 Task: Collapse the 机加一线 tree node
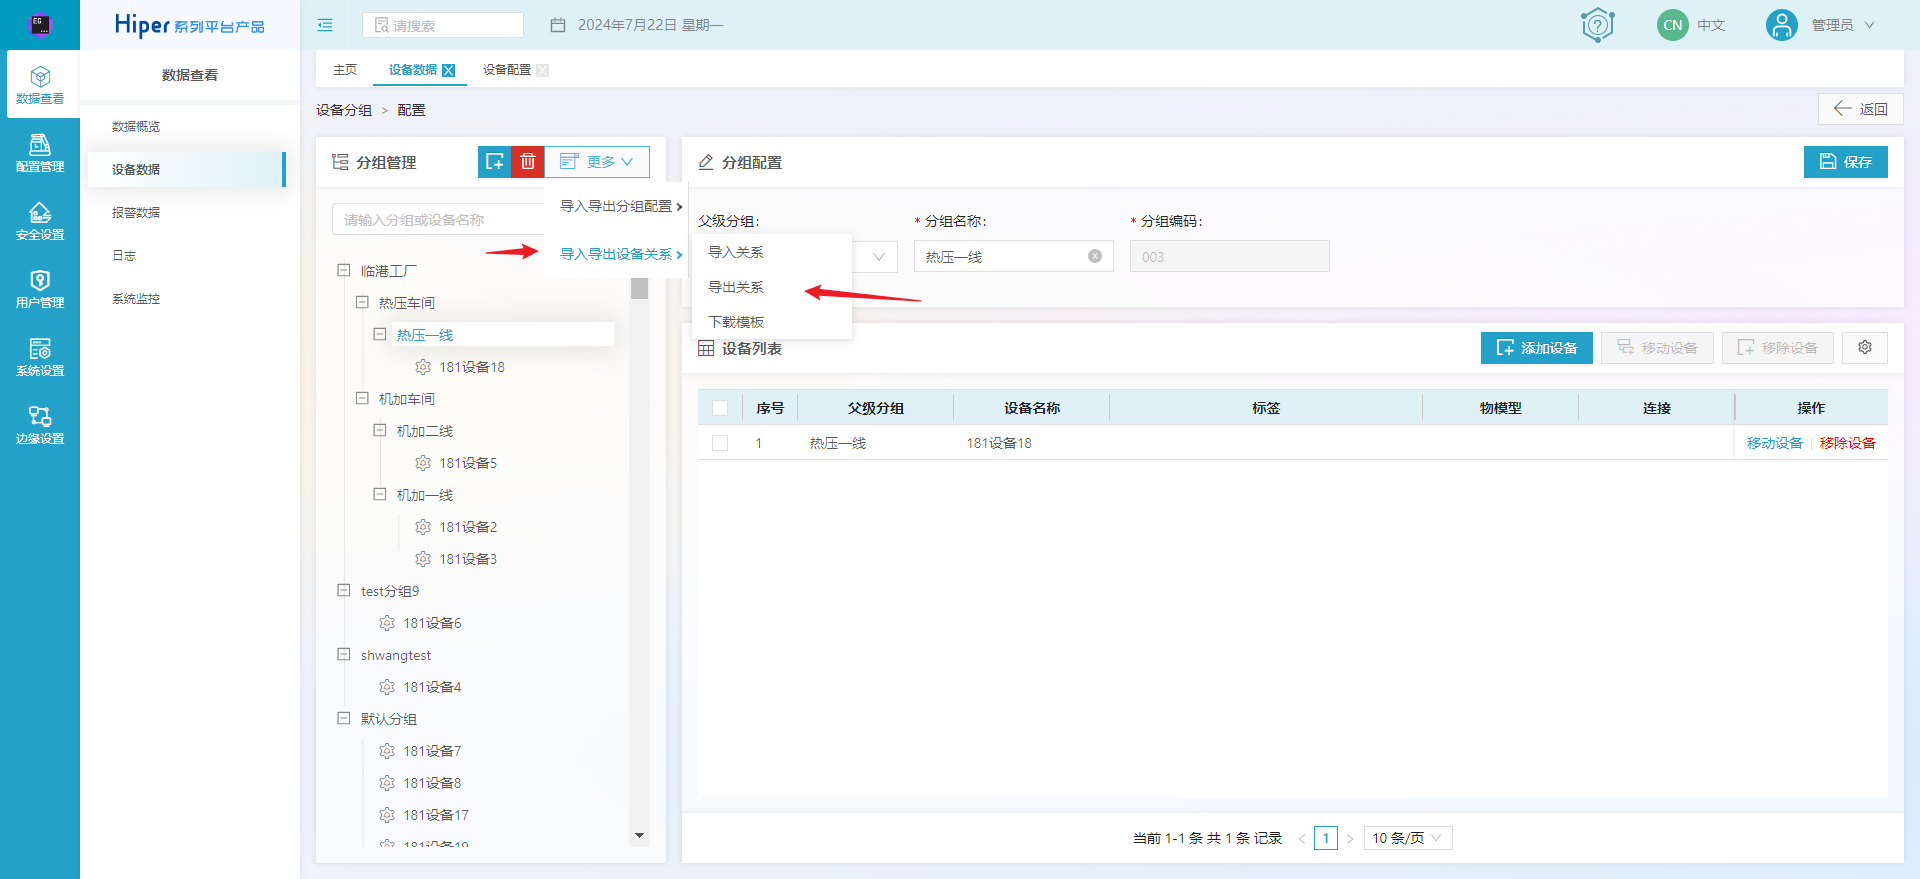(380, 494)
